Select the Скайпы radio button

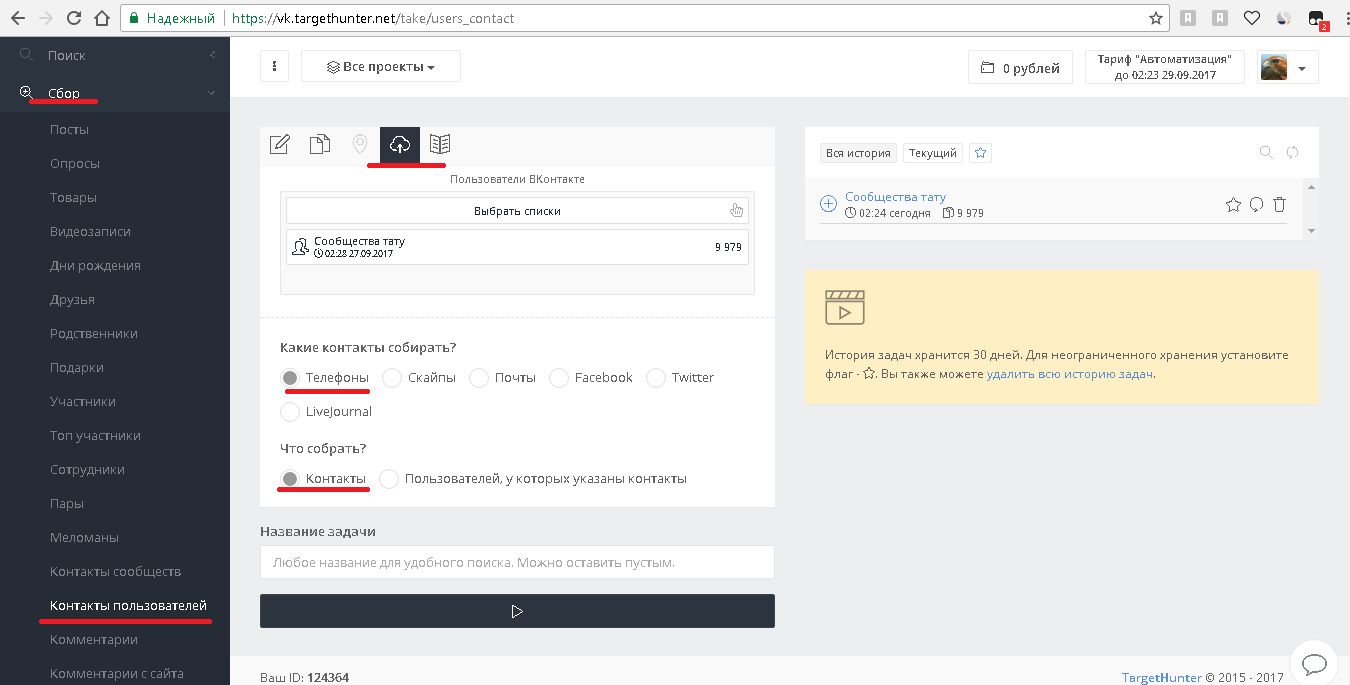tap(392, 378)
